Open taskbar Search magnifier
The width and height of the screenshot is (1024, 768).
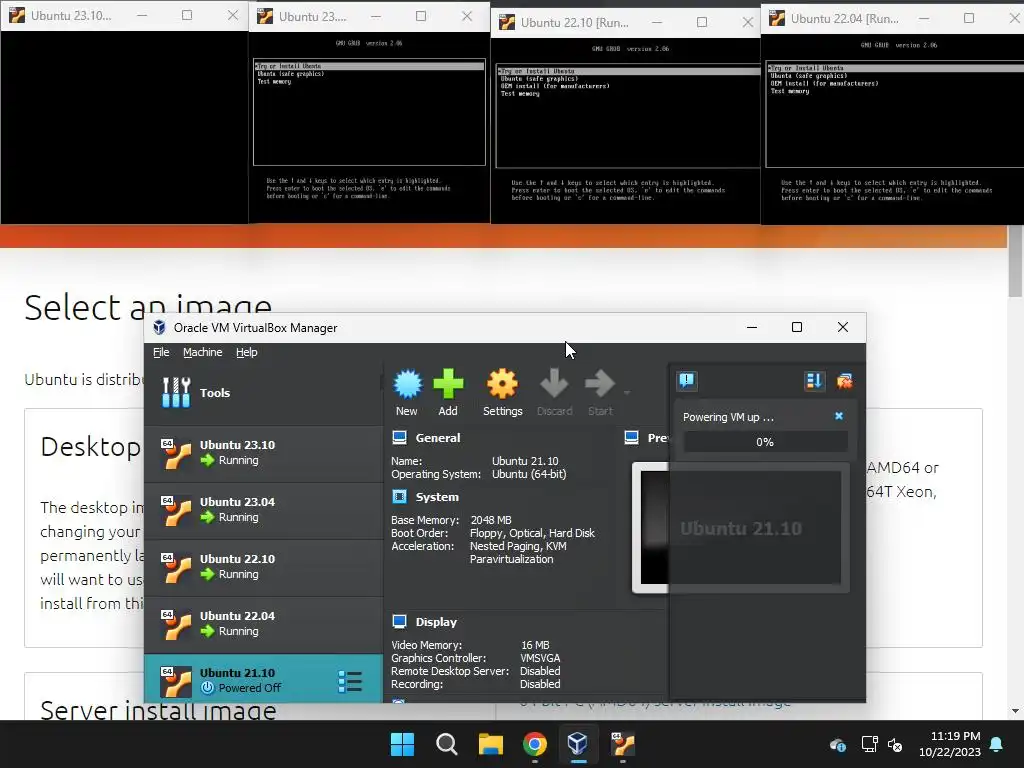pos(447,744)
